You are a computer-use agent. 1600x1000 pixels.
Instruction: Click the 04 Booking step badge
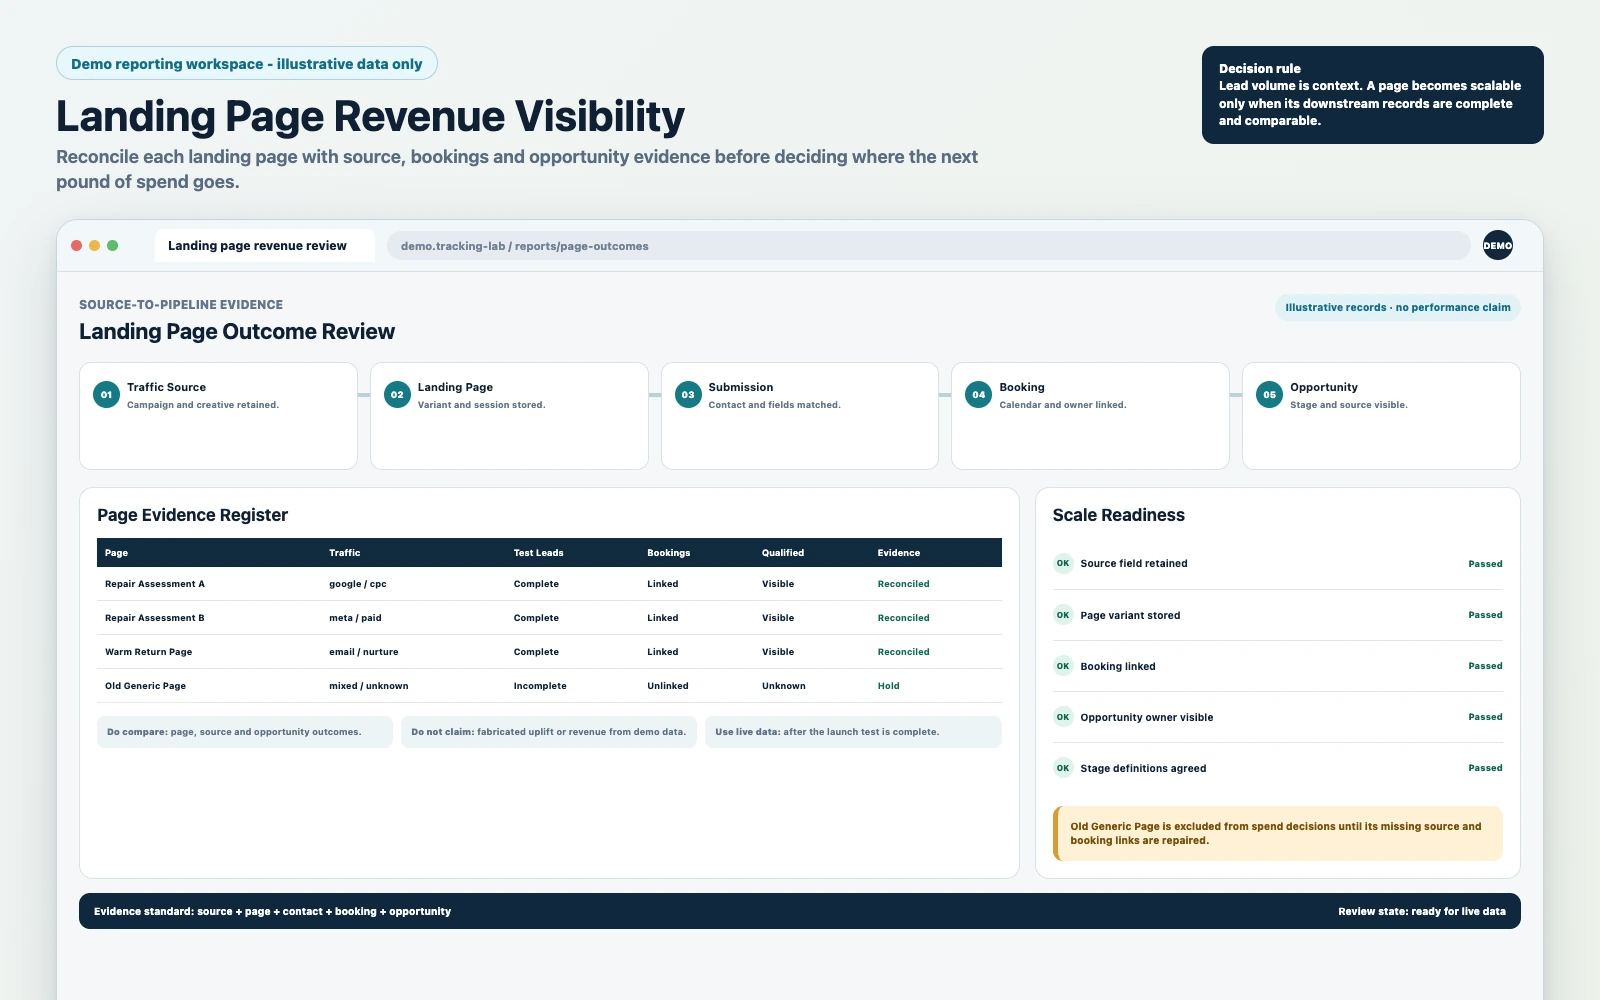coord(978,394)
